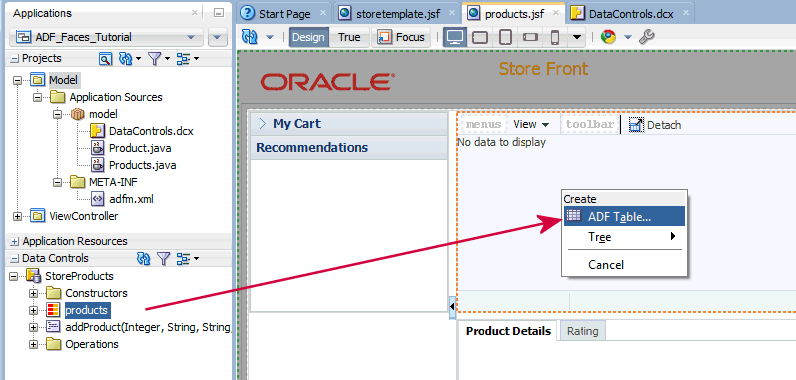The image size is (796, 380).
Task: Expand the My Cart accordion panel
Action: (x=262, y=124)
